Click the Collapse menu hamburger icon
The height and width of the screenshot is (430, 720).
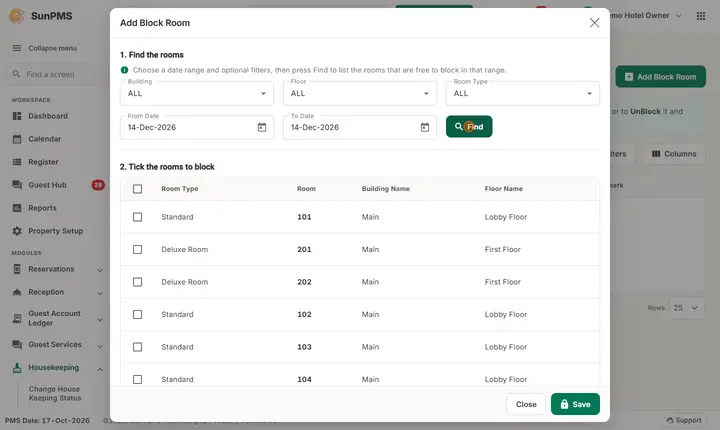[17, 48]
